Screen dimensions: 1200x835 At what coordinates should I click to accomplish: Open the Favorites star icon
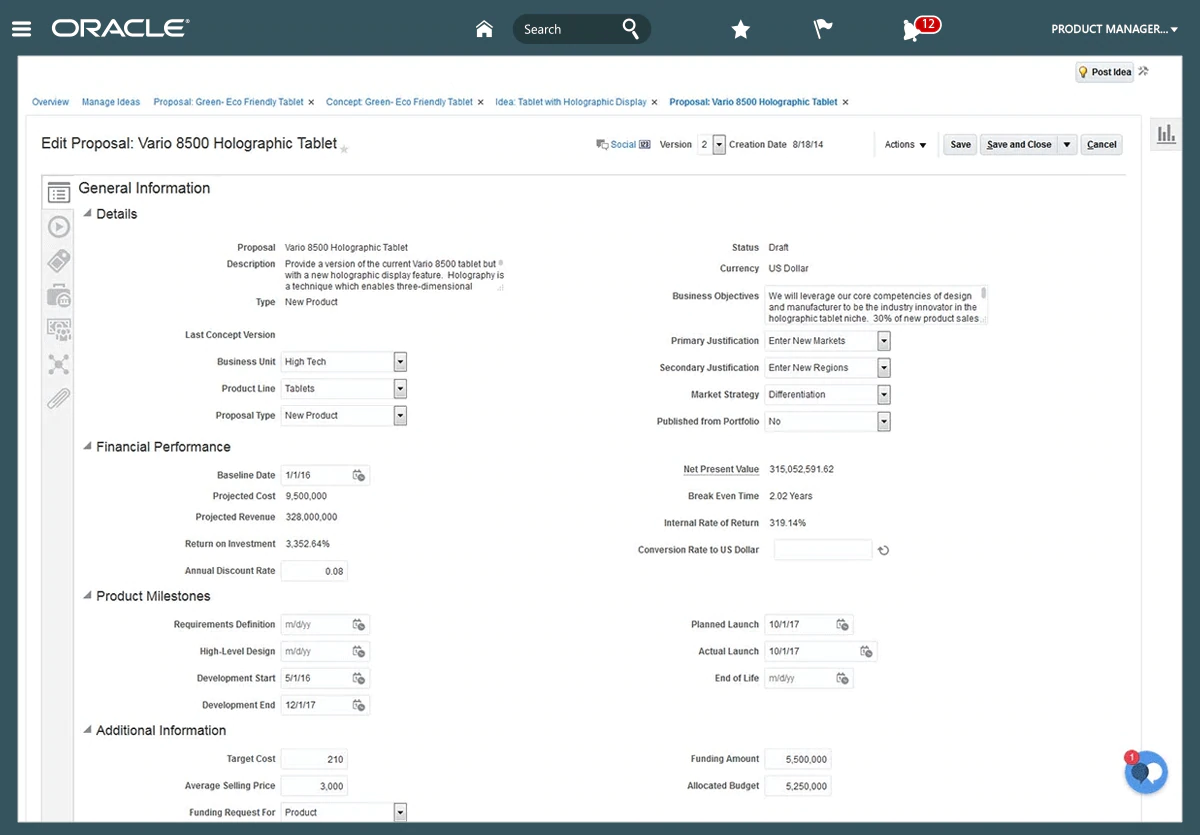point(740,30)
